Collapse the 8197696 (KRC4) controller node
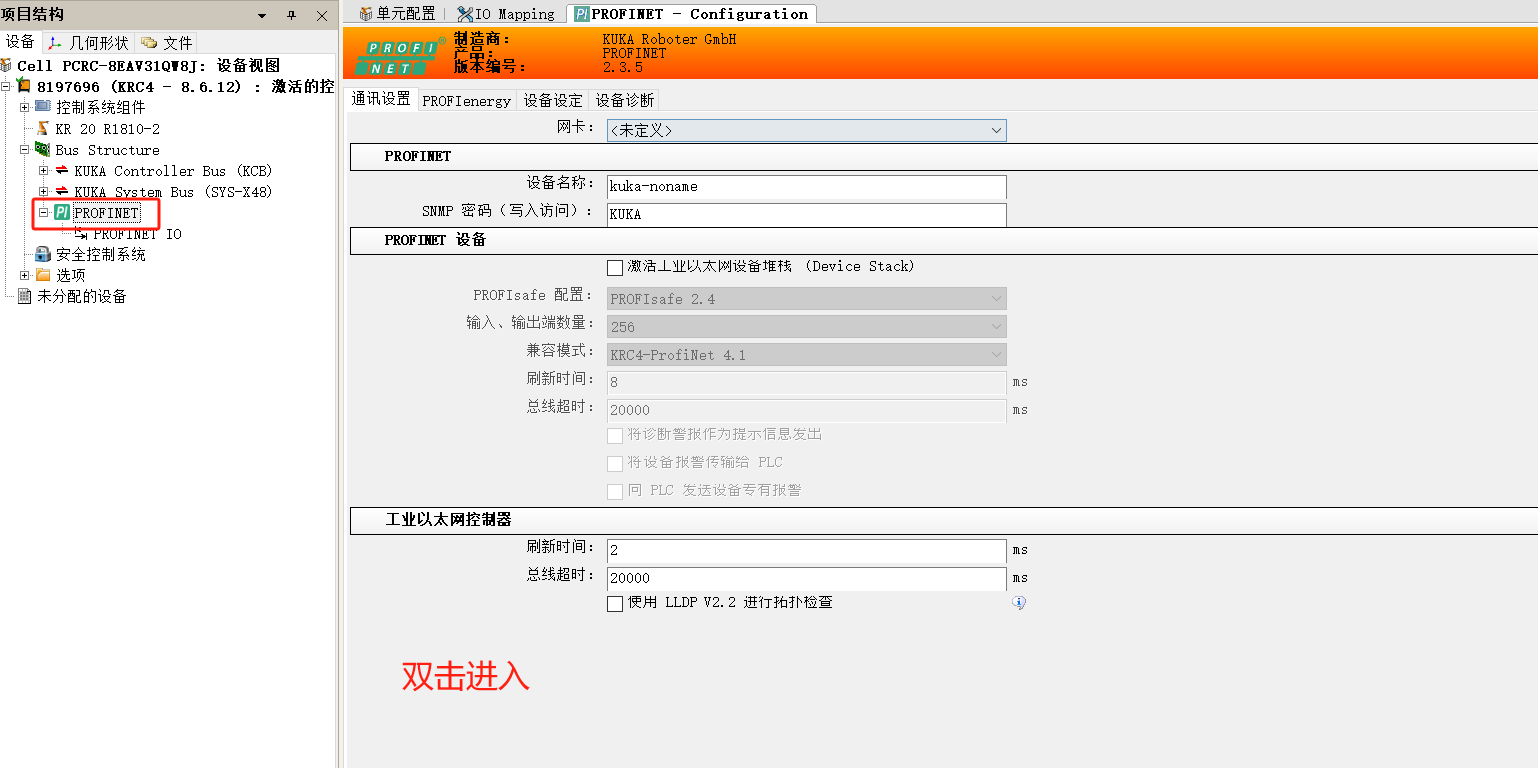This screenshot has height=768, width=1538. coord(6,87)
